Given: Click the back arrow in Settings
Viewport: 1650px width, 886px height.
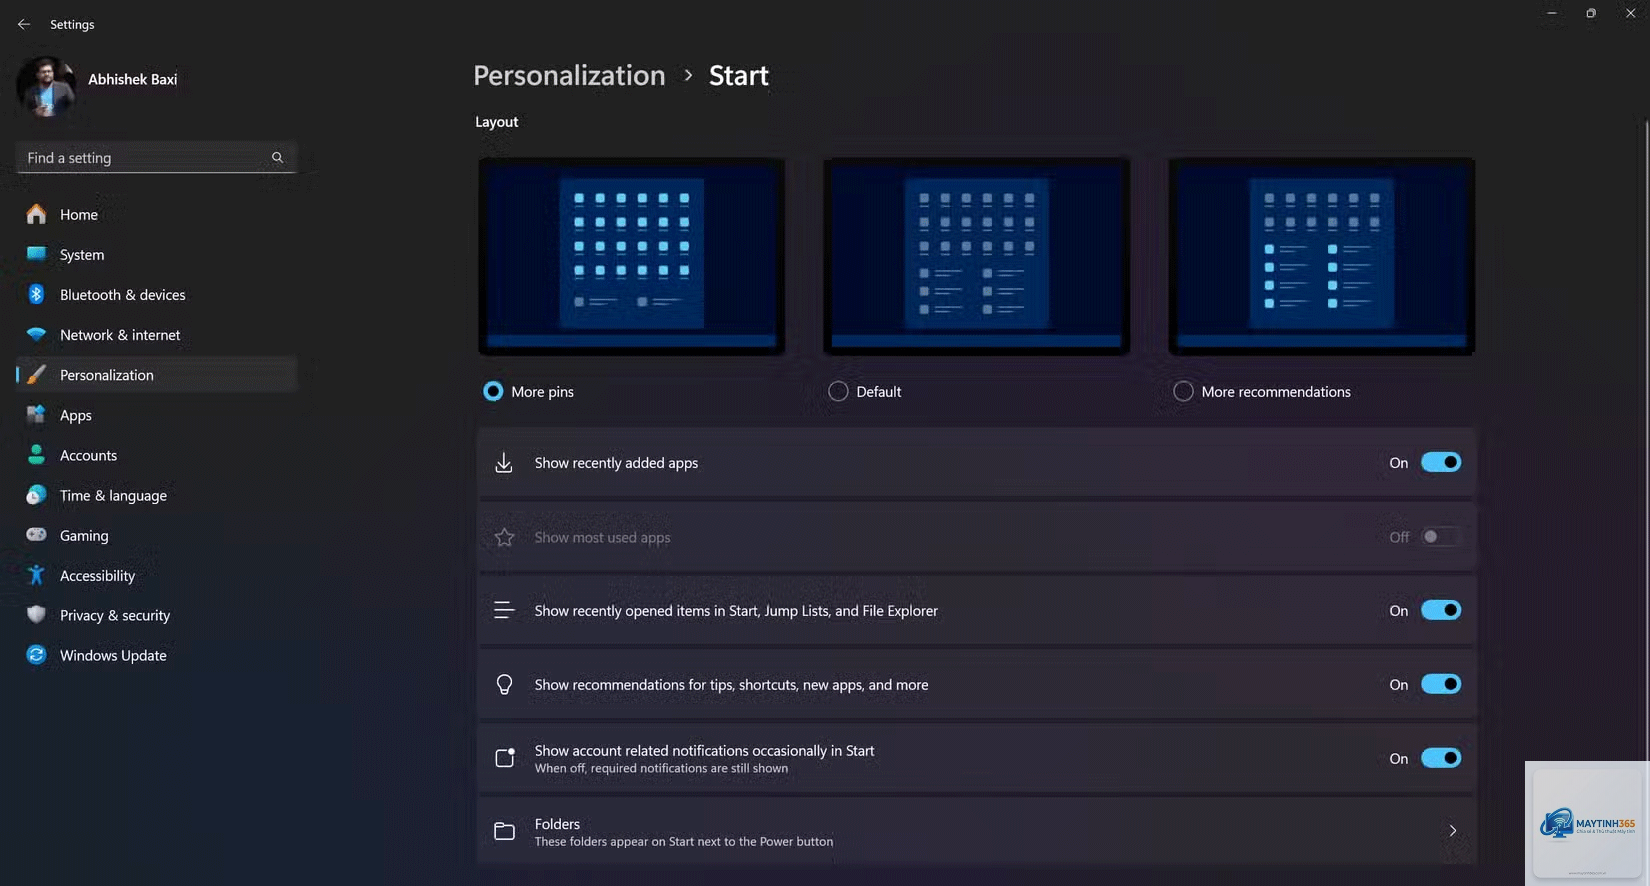Looking at the screenshot, I should coord(24,24).
